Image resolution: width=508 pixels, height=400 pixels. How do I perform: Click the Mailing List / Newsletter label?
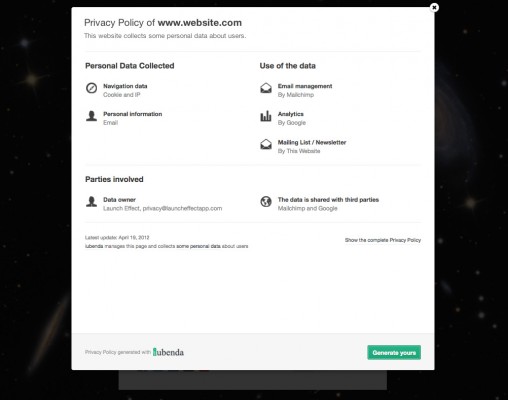(312, 142)
